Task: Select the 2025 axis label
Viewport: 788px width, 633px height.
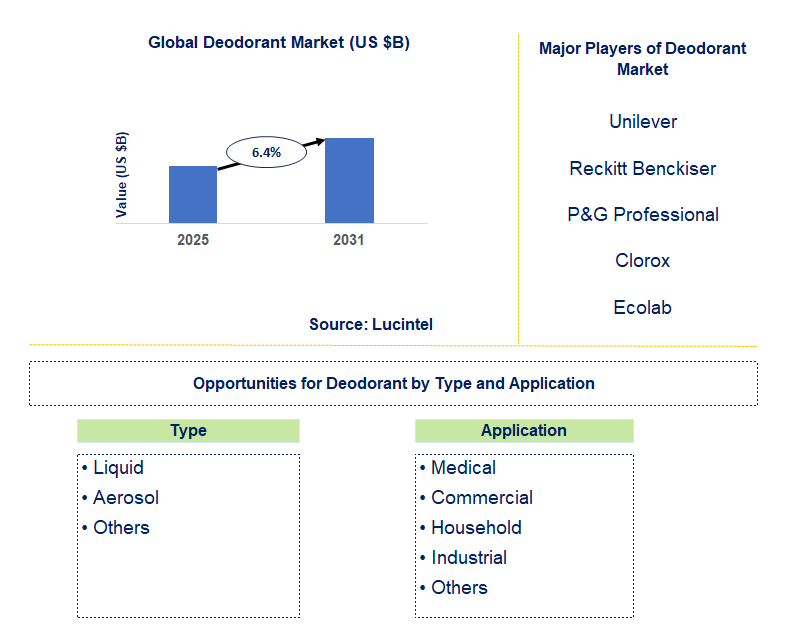Action: [x=193, y=240]
